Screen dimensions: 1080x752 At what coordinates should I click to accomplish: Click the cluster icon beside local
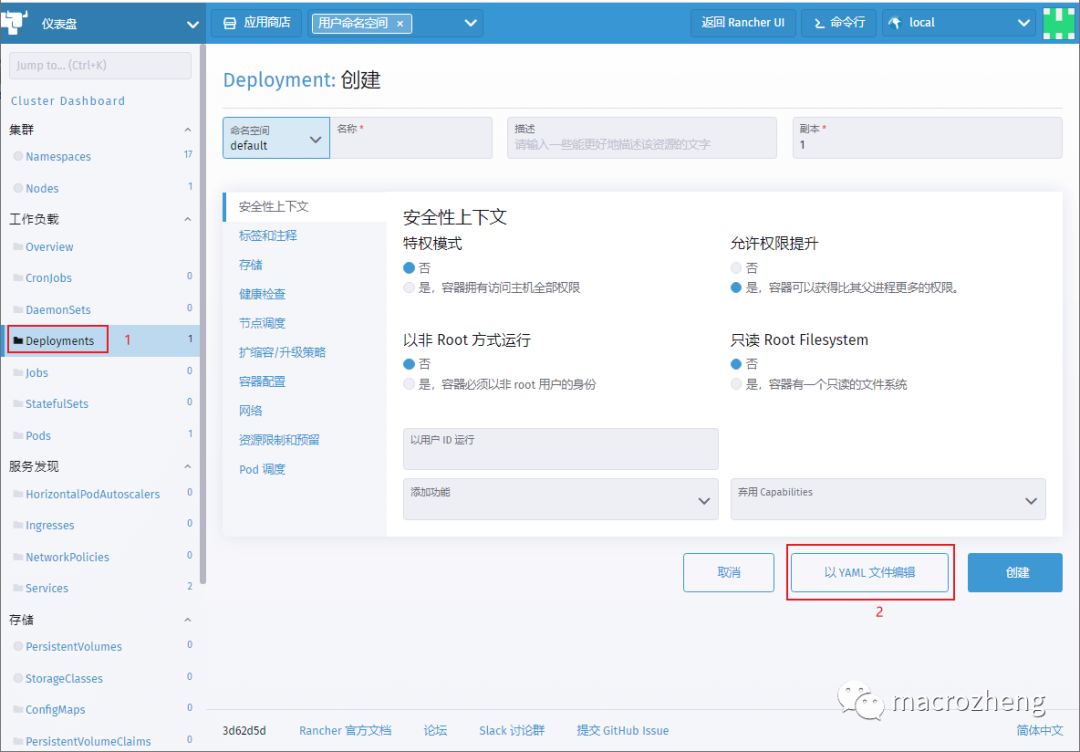[x=895, y=23]
